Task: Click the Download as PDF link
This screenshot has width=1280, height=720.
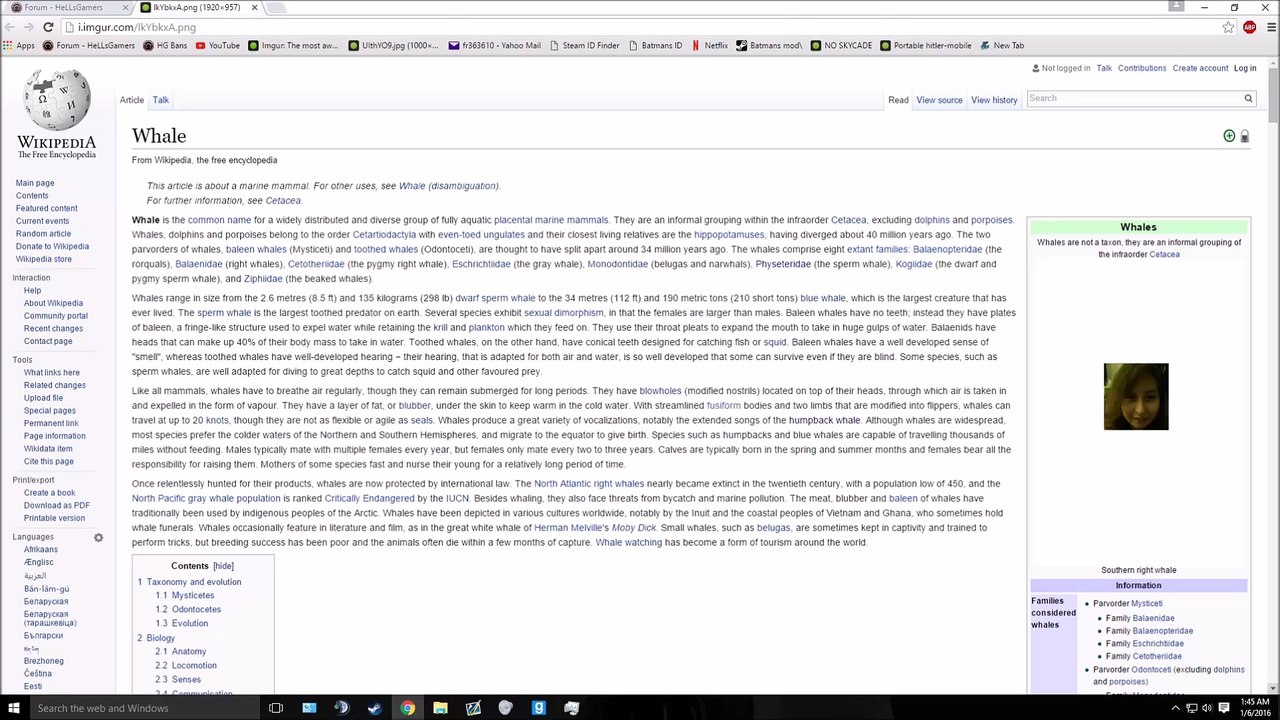Action: [56, 505]
